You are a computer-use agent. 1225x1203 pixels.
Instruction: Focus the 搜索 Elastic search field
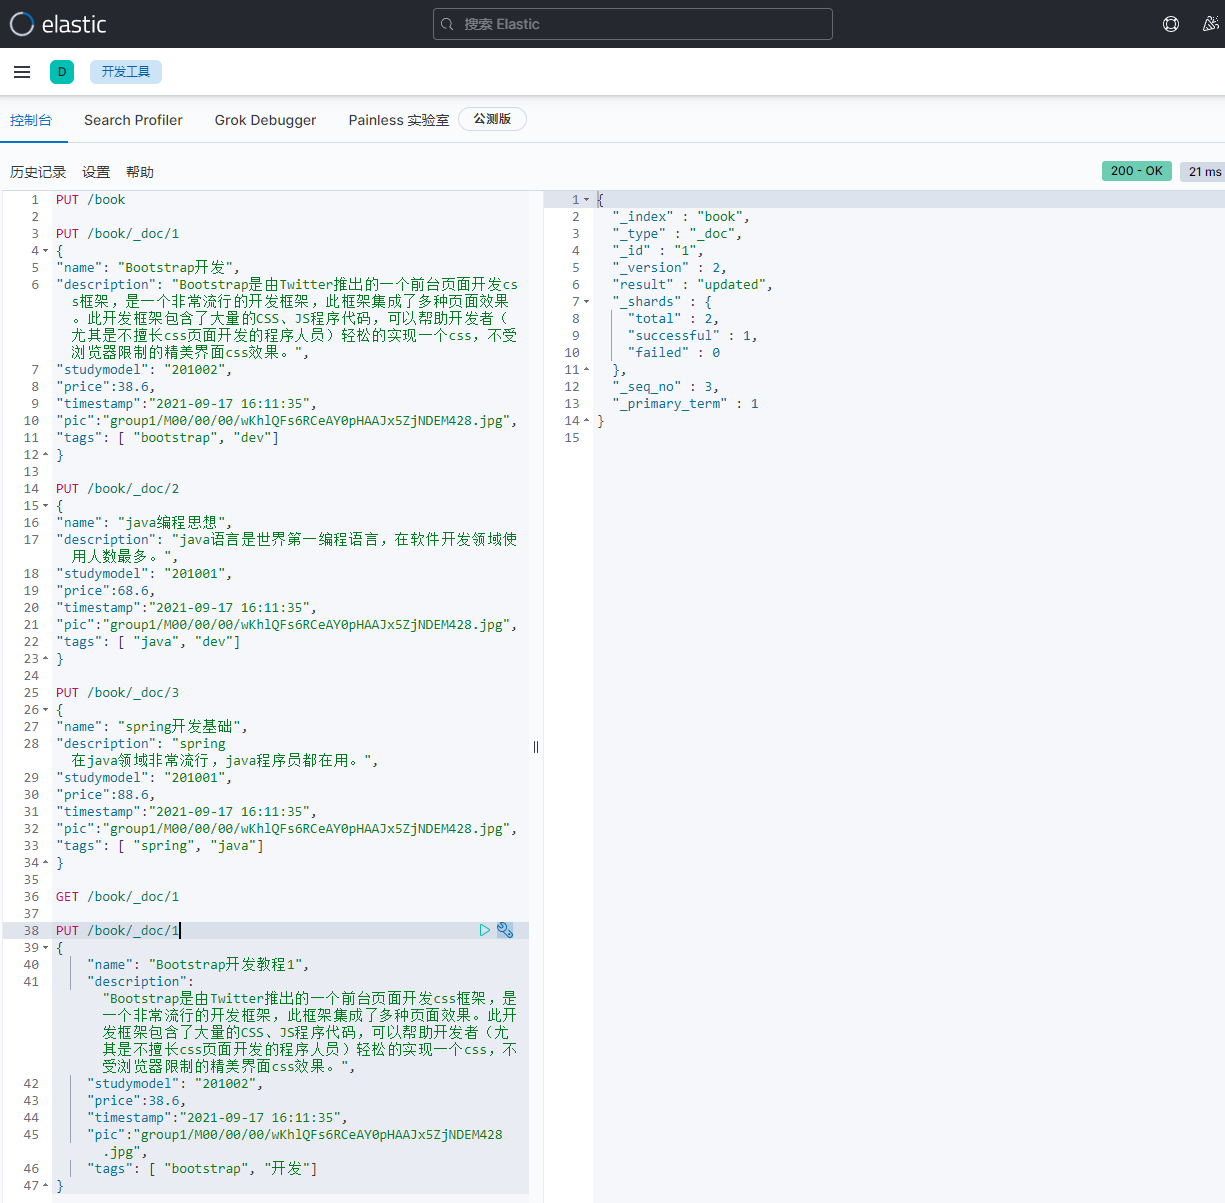[632, 24]
